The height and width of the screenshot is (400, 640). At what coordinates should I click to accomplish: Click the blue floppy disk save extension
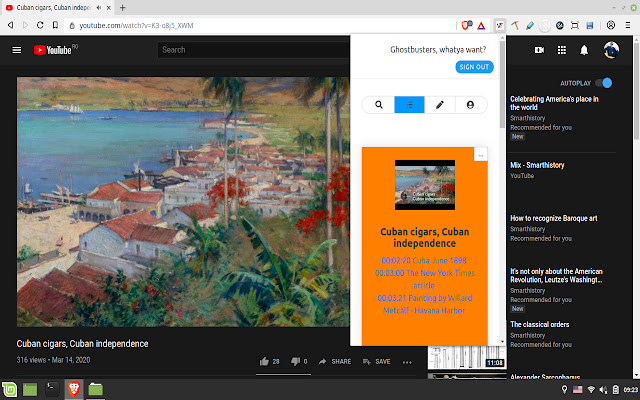(589, 26)
